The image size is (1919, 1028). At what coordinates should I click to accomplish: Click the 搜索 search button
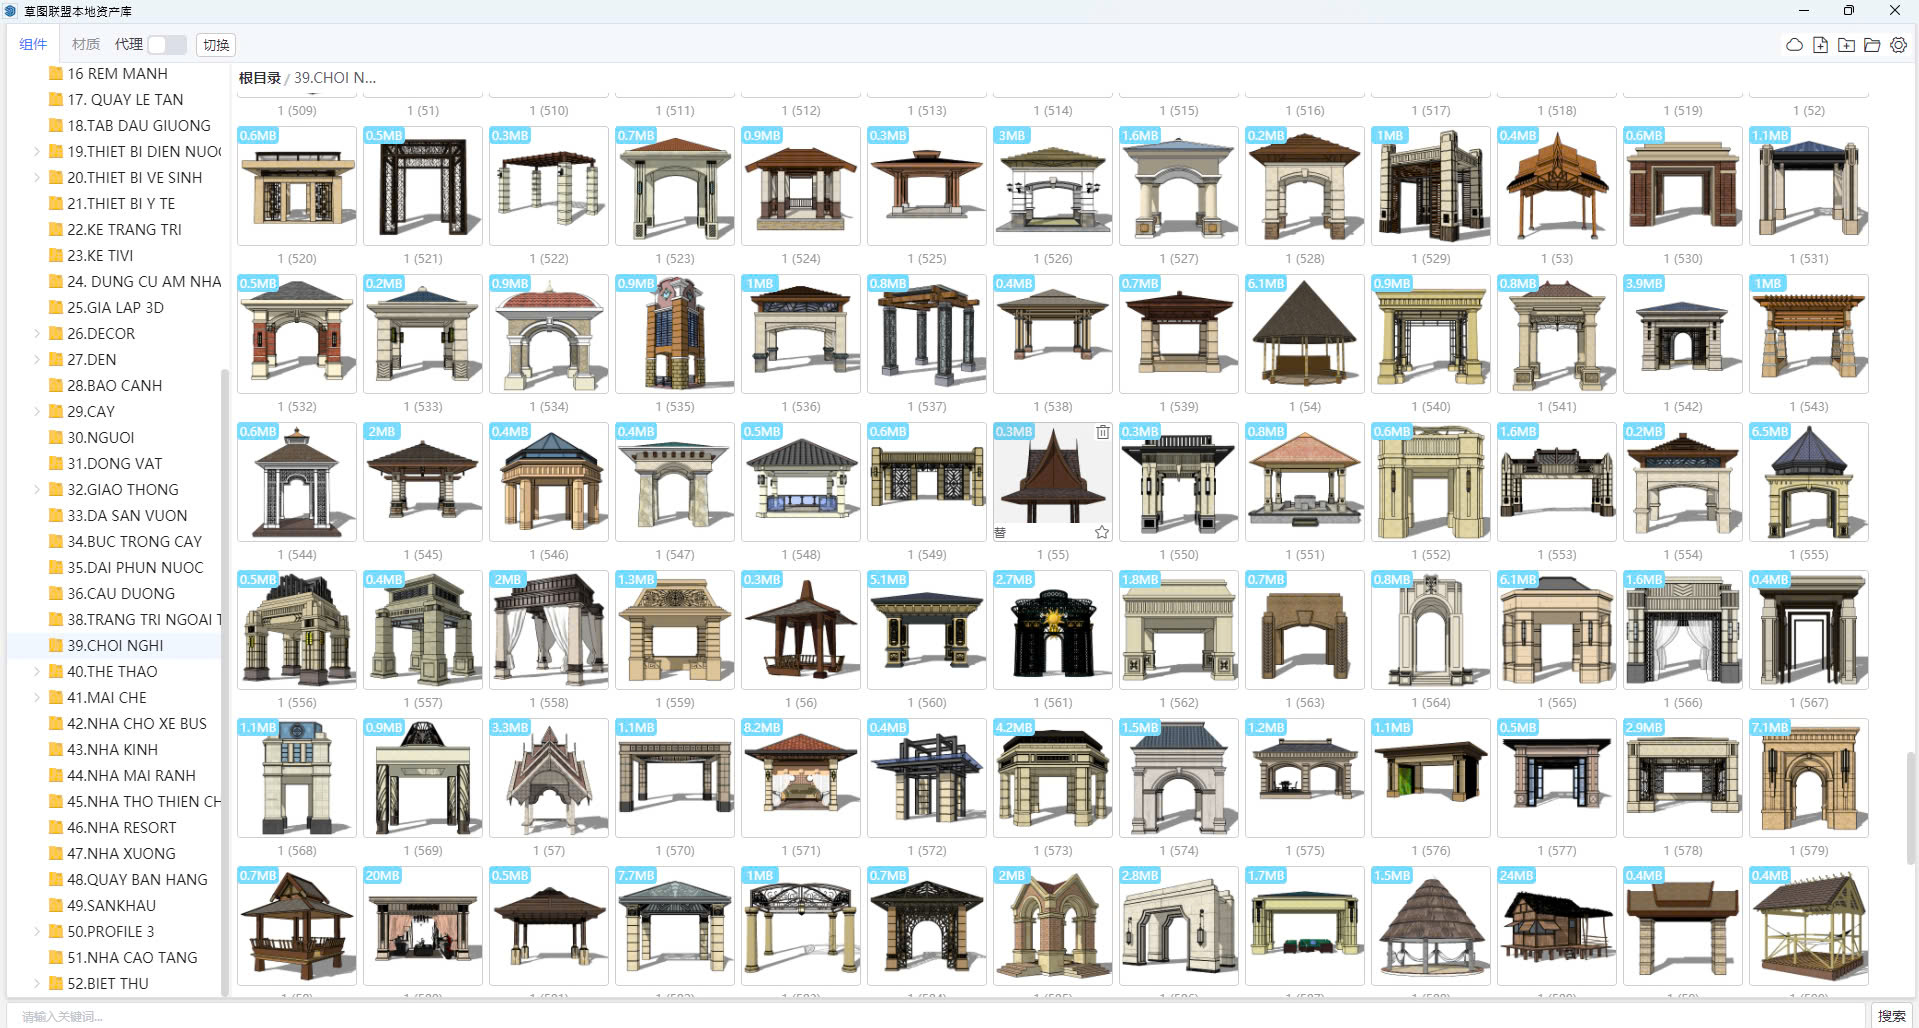pos(1891,1016)
